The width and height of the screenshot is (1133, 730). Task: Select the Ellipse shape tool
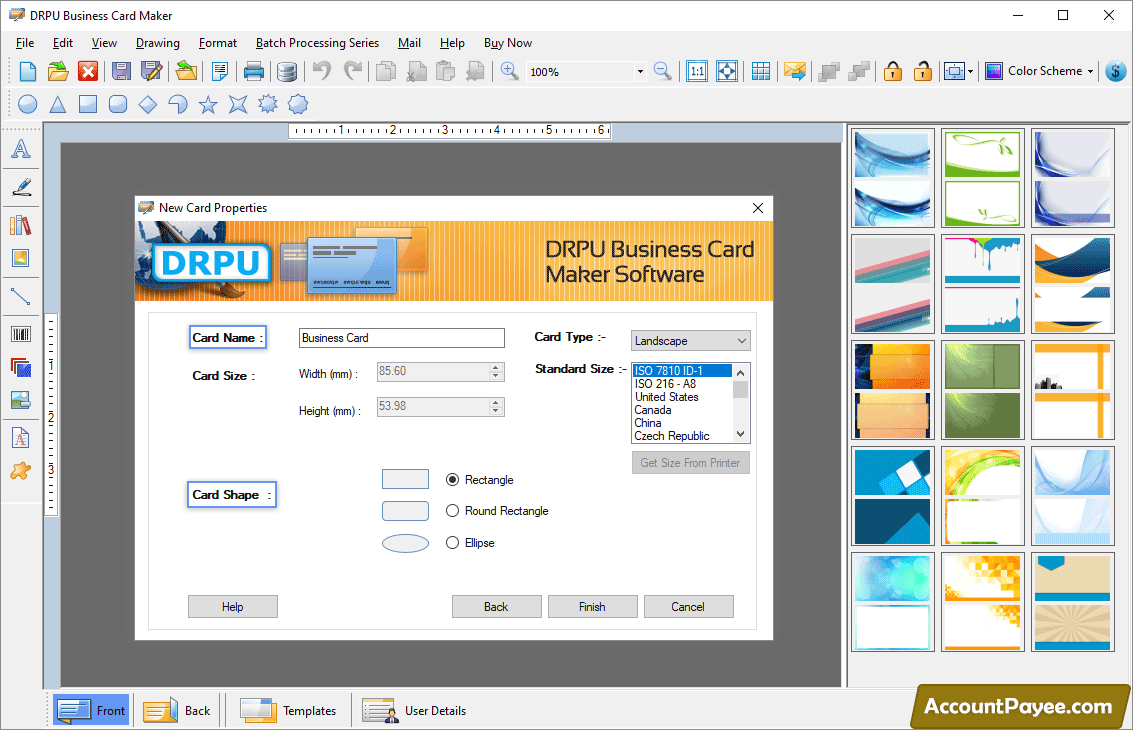pyautogui.click(x=27, y=104)
